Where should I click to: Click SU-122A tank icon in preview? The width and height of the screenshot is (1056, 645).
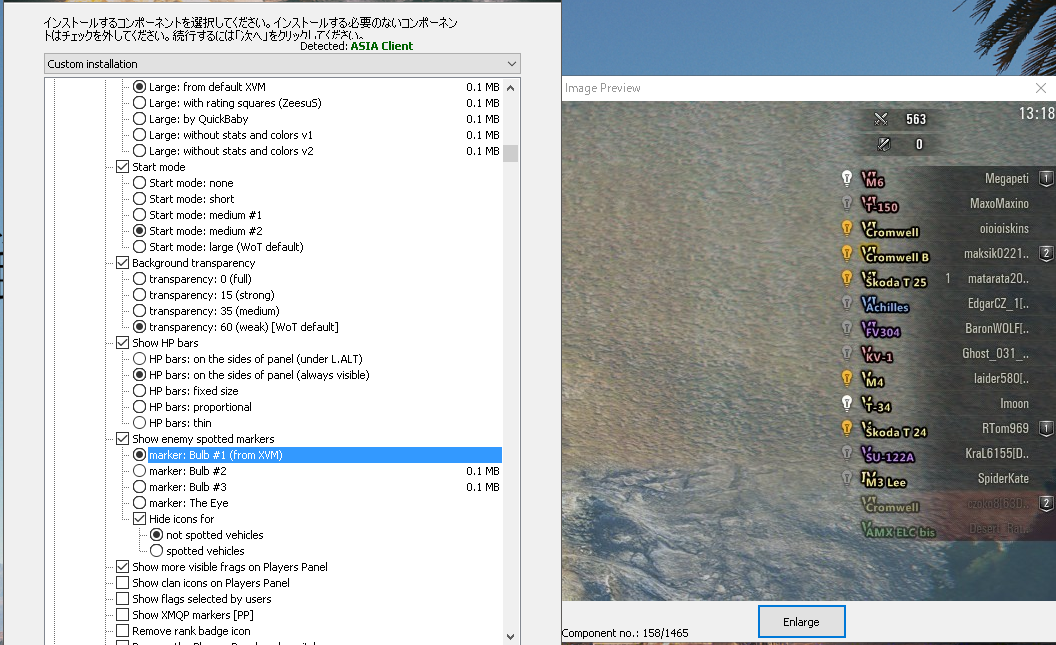click(x=888, y=454)
